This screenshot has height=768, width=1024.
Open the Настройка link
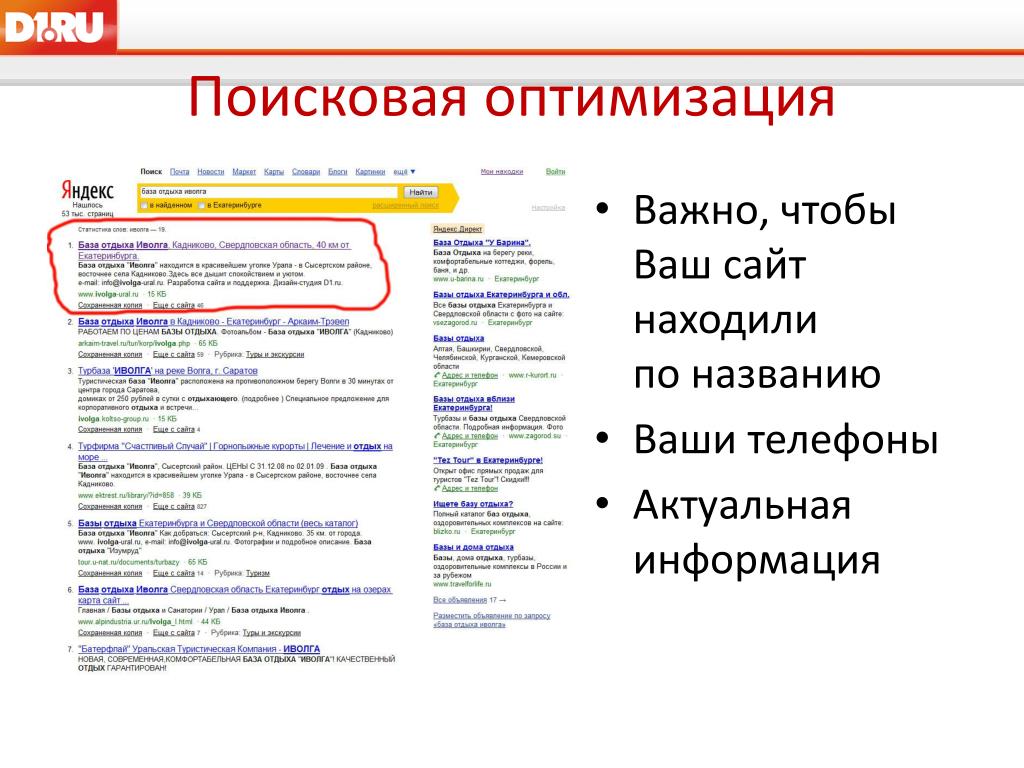pyautogui.click(x=548, y=208)
